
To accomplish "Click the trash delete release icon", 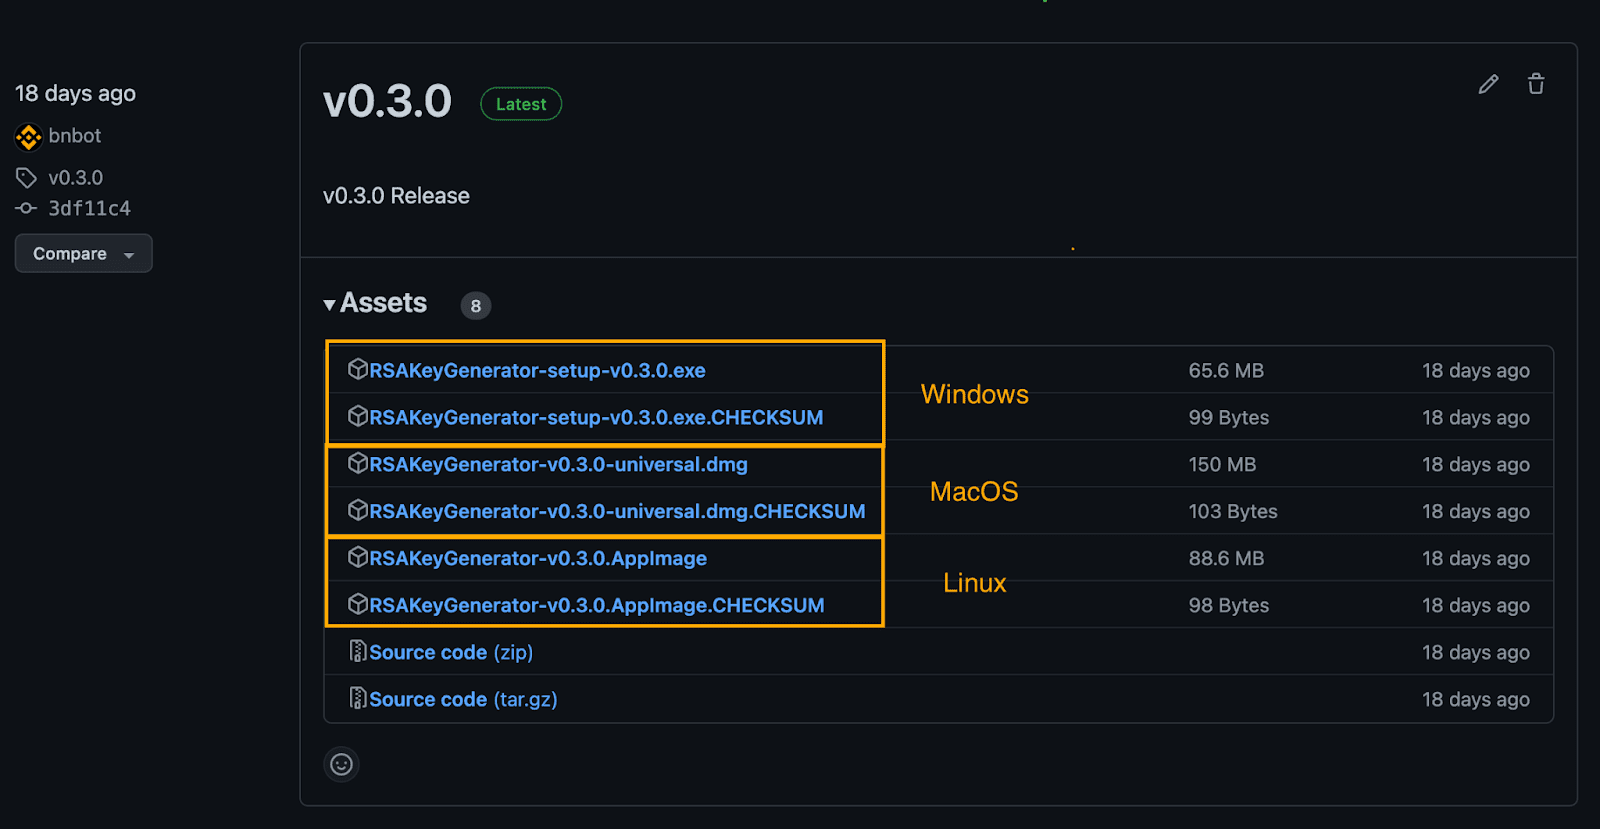I will click(x=1536, y=84).
